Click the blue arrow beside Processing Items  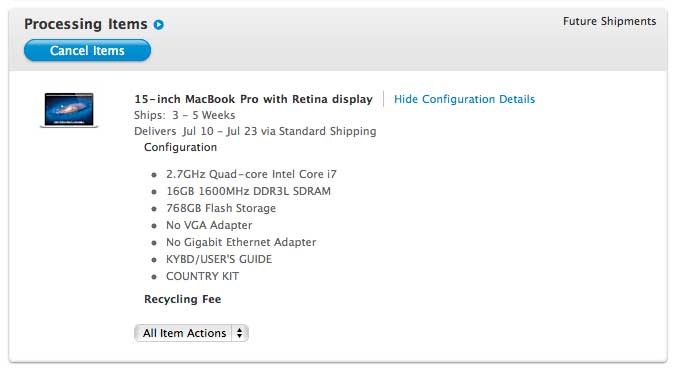tap(159, 25)
